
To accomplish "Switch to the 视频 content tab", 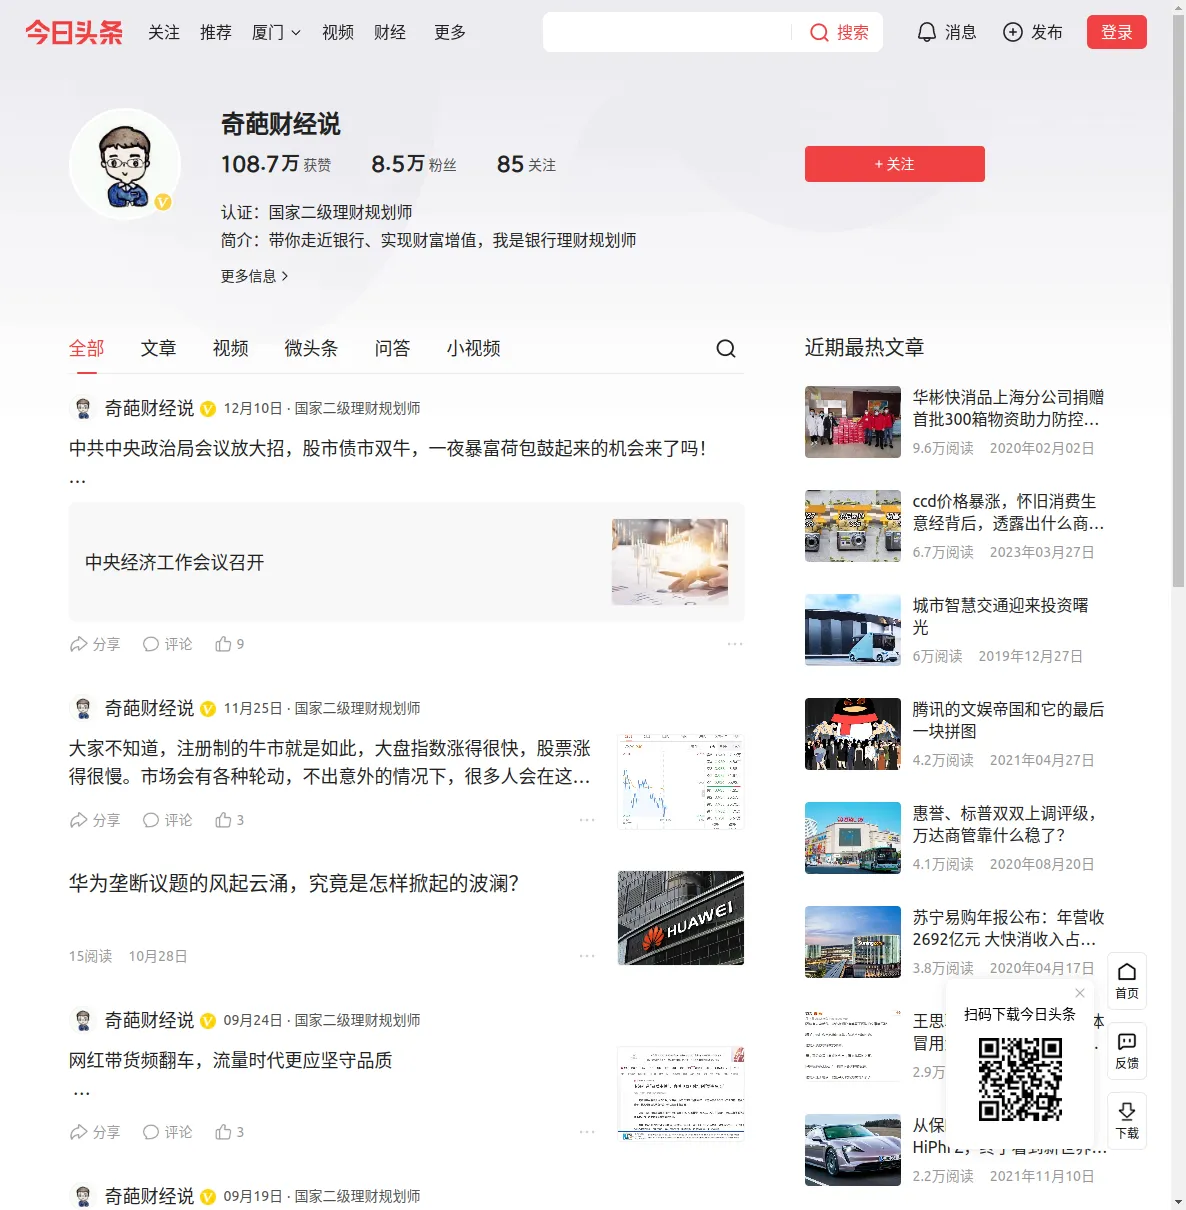I will coord(230,348).
